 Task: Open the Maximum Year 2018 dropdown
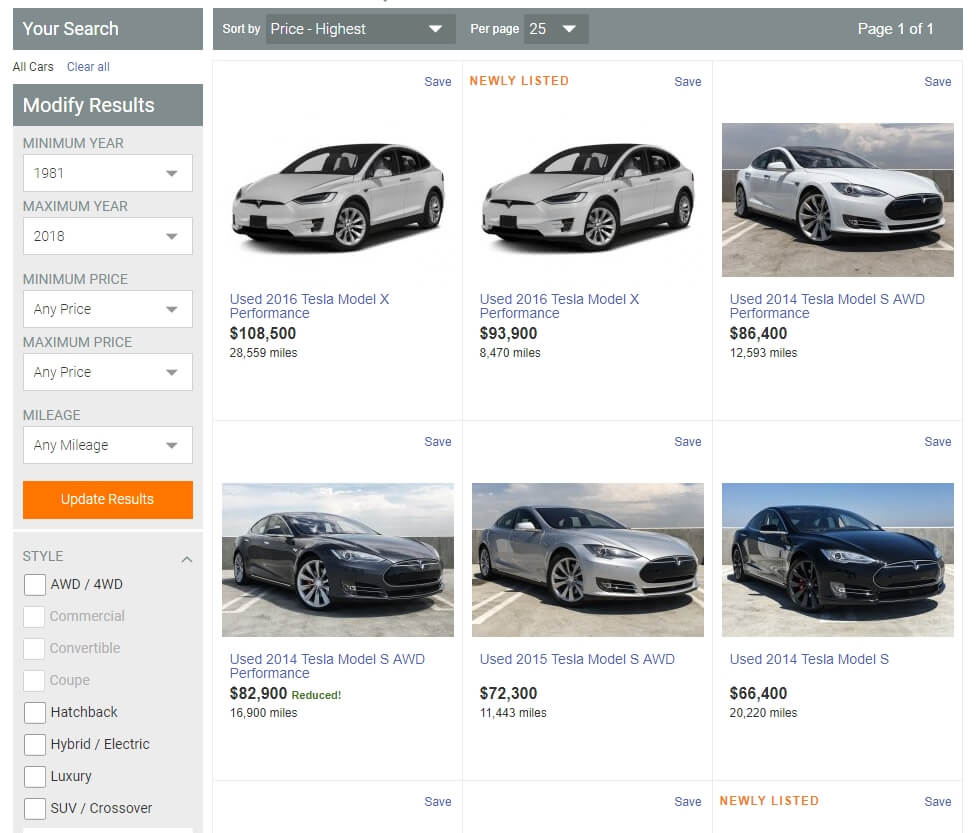click(108, 236)
